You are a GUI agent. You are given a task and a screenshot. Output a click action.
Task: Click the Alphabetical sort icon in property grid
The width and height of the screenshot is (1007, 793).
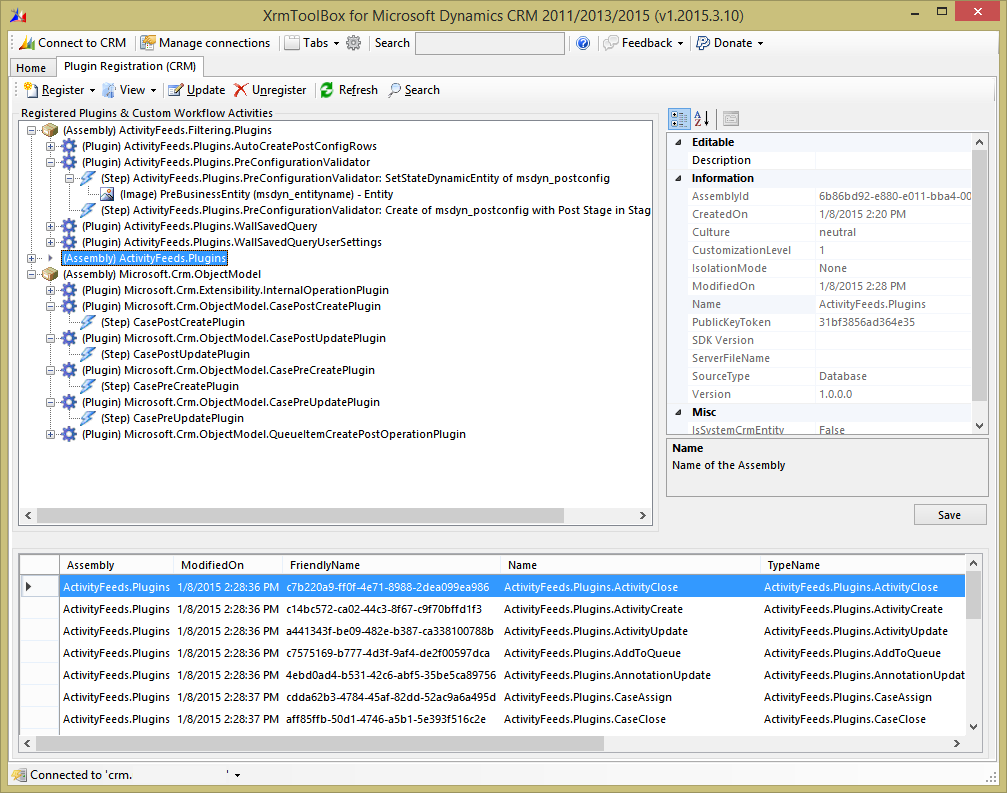(702, 119)
